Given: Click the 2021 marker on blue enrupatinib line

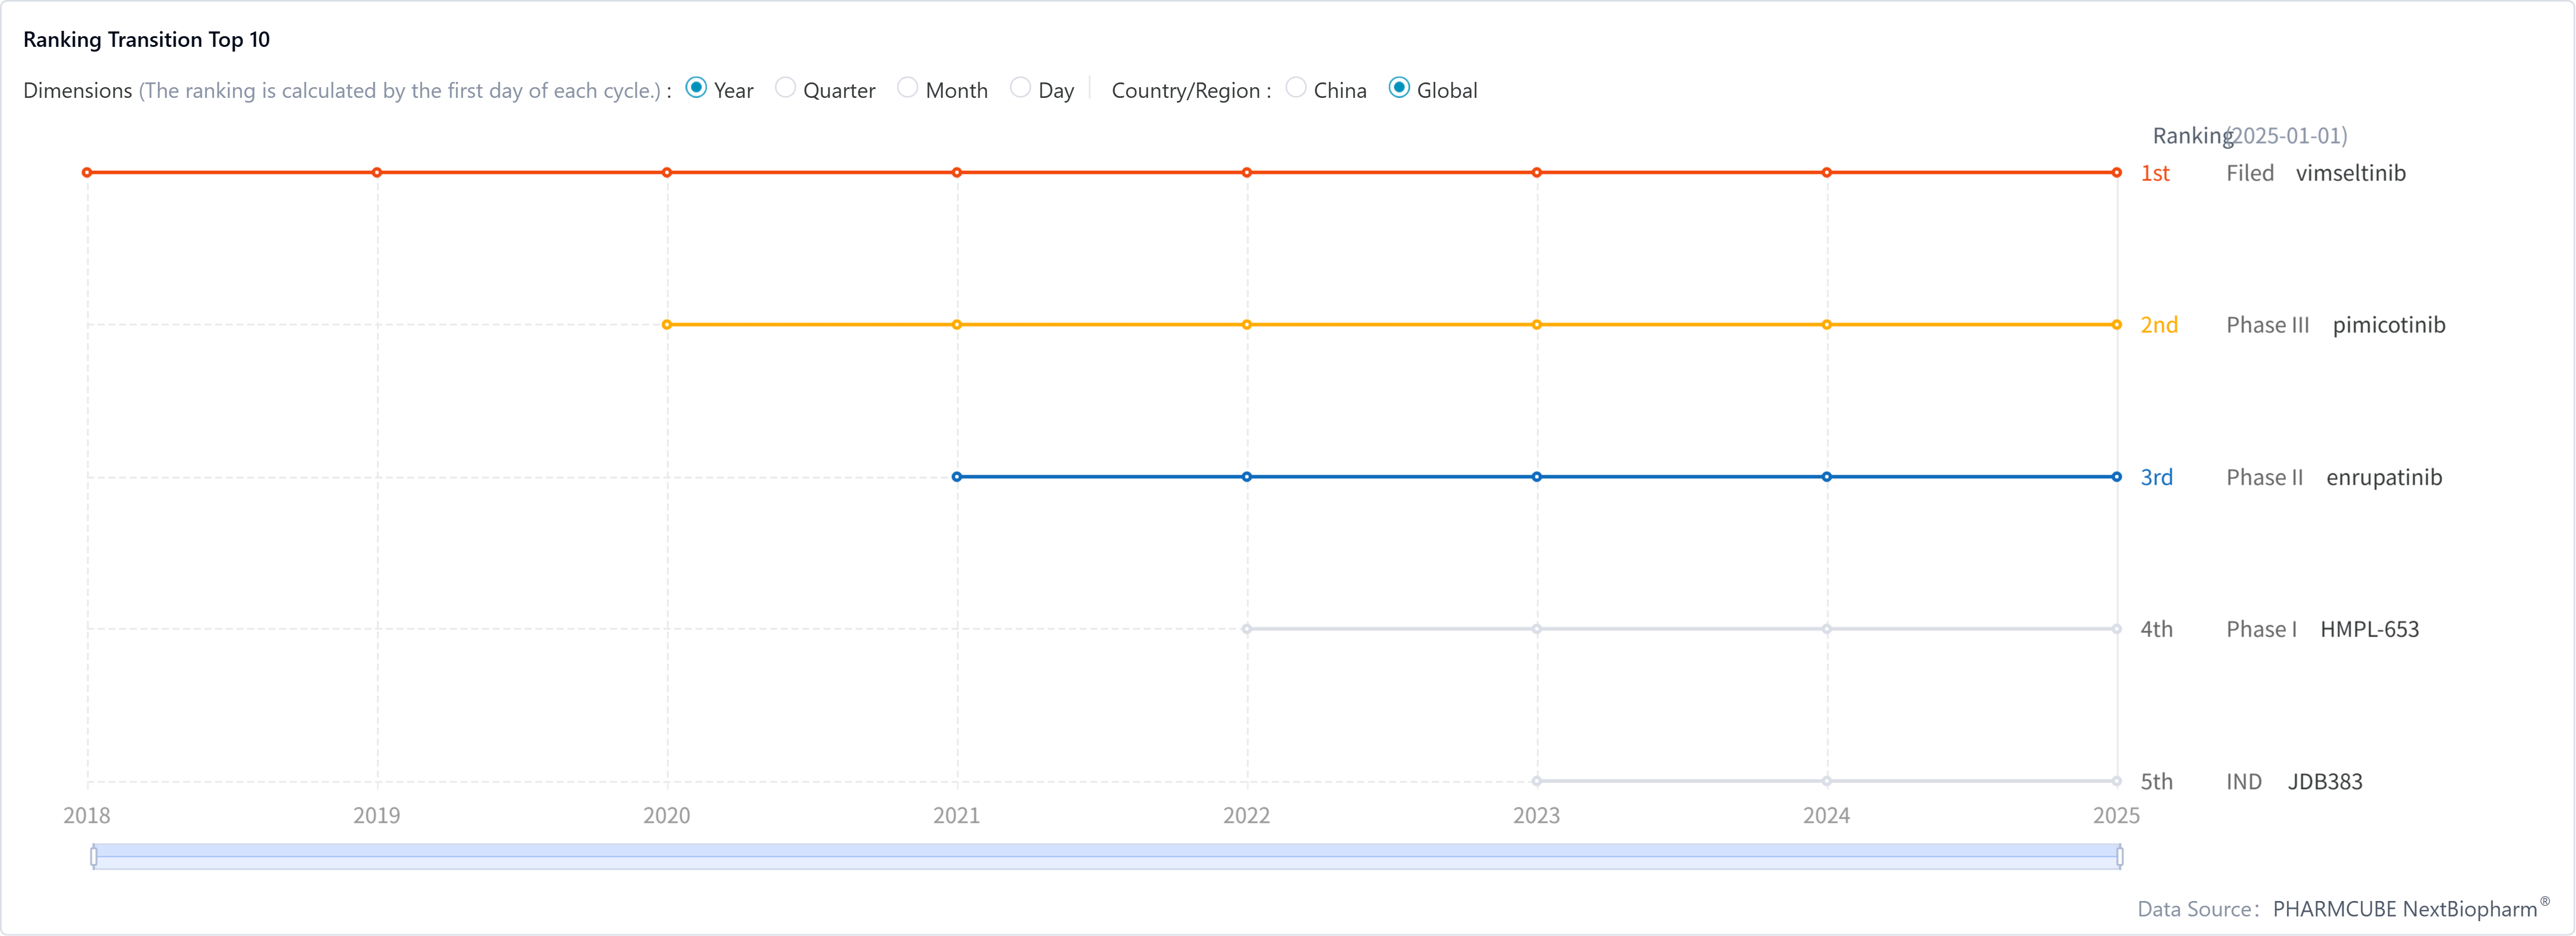Looking at the screenshot, I should pos(957,477).
